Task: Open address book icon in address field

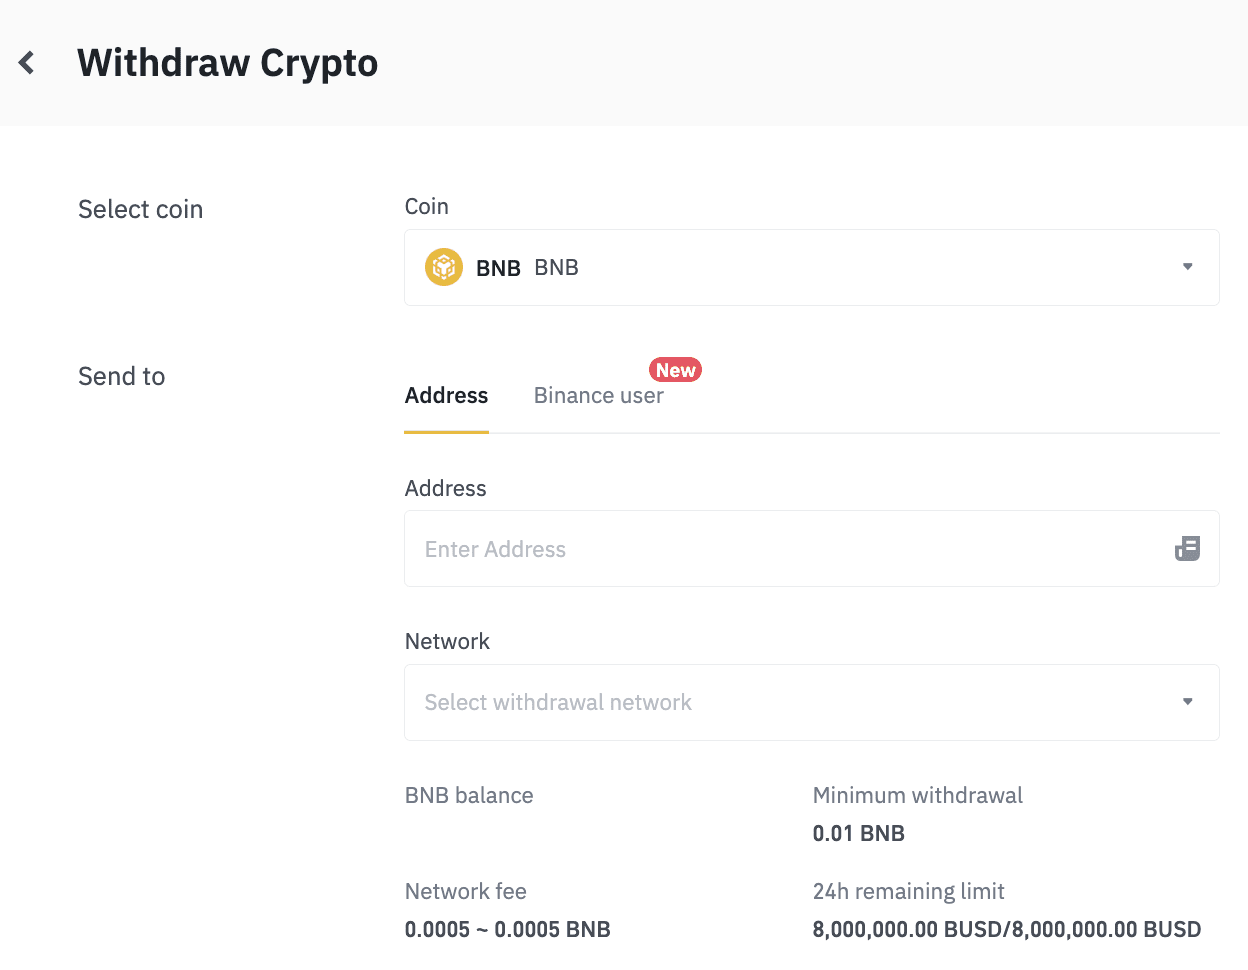Action: (x=1187, y=548)
